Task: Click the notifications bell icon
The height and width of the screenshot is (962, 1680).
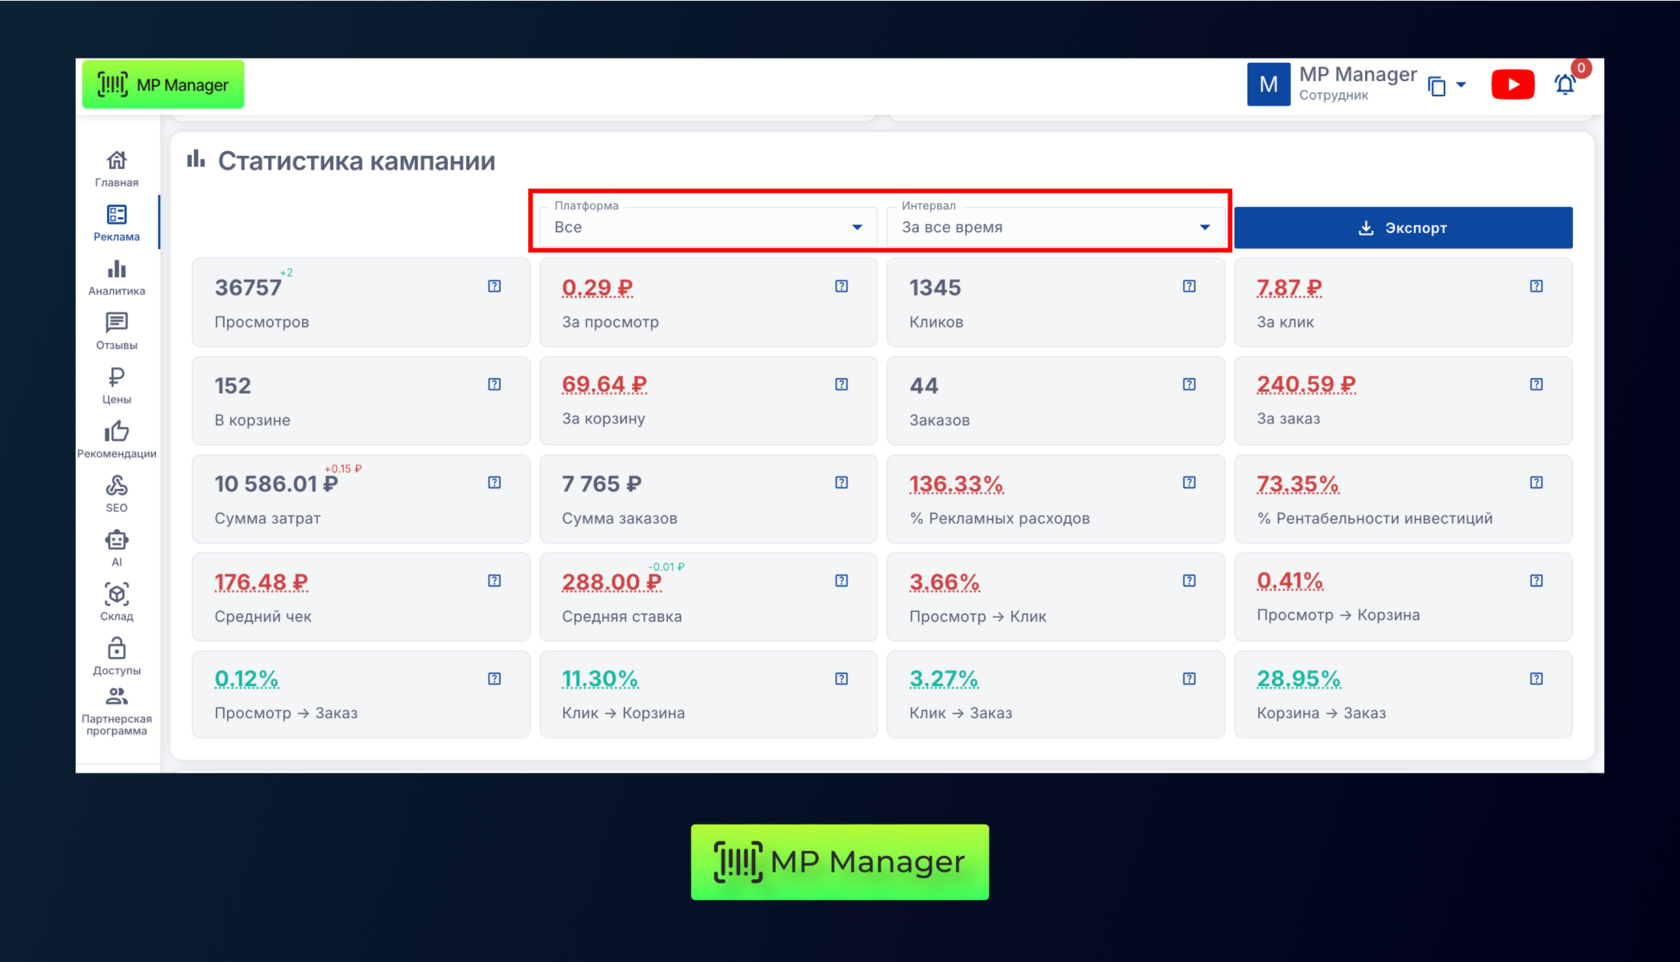Action: click(x=1565, y=85)
